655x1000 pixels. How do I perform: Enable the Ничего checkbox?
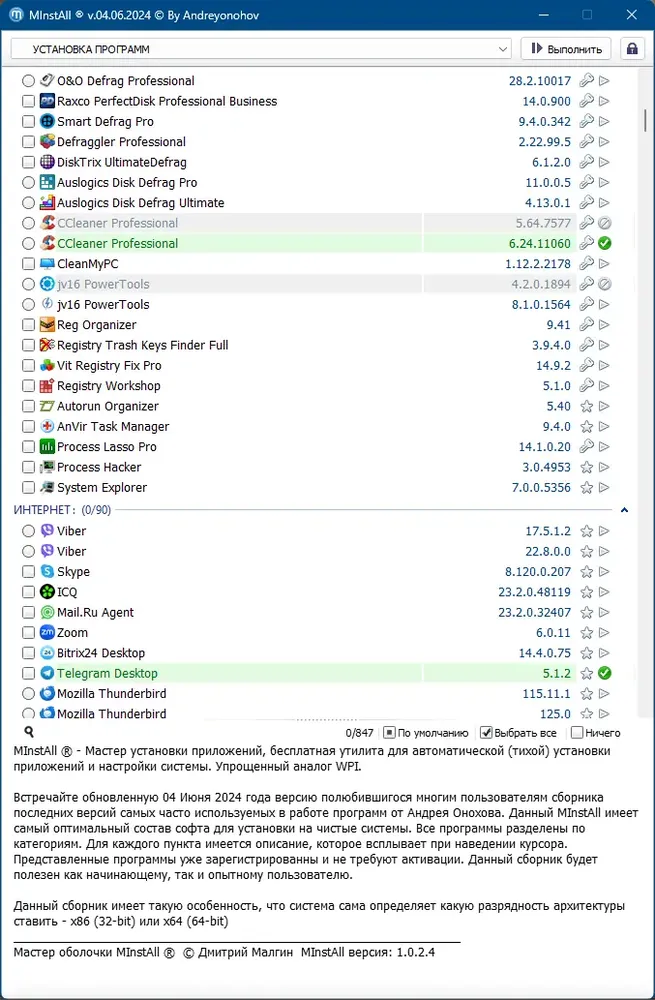(577, 733)
